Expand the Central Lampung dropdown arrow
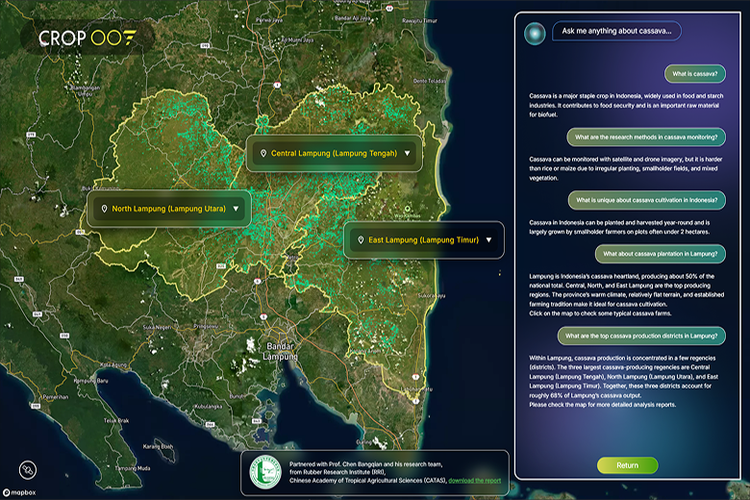Image resolution: width=750 pixels, height=500 pixels. click(408, 153)
